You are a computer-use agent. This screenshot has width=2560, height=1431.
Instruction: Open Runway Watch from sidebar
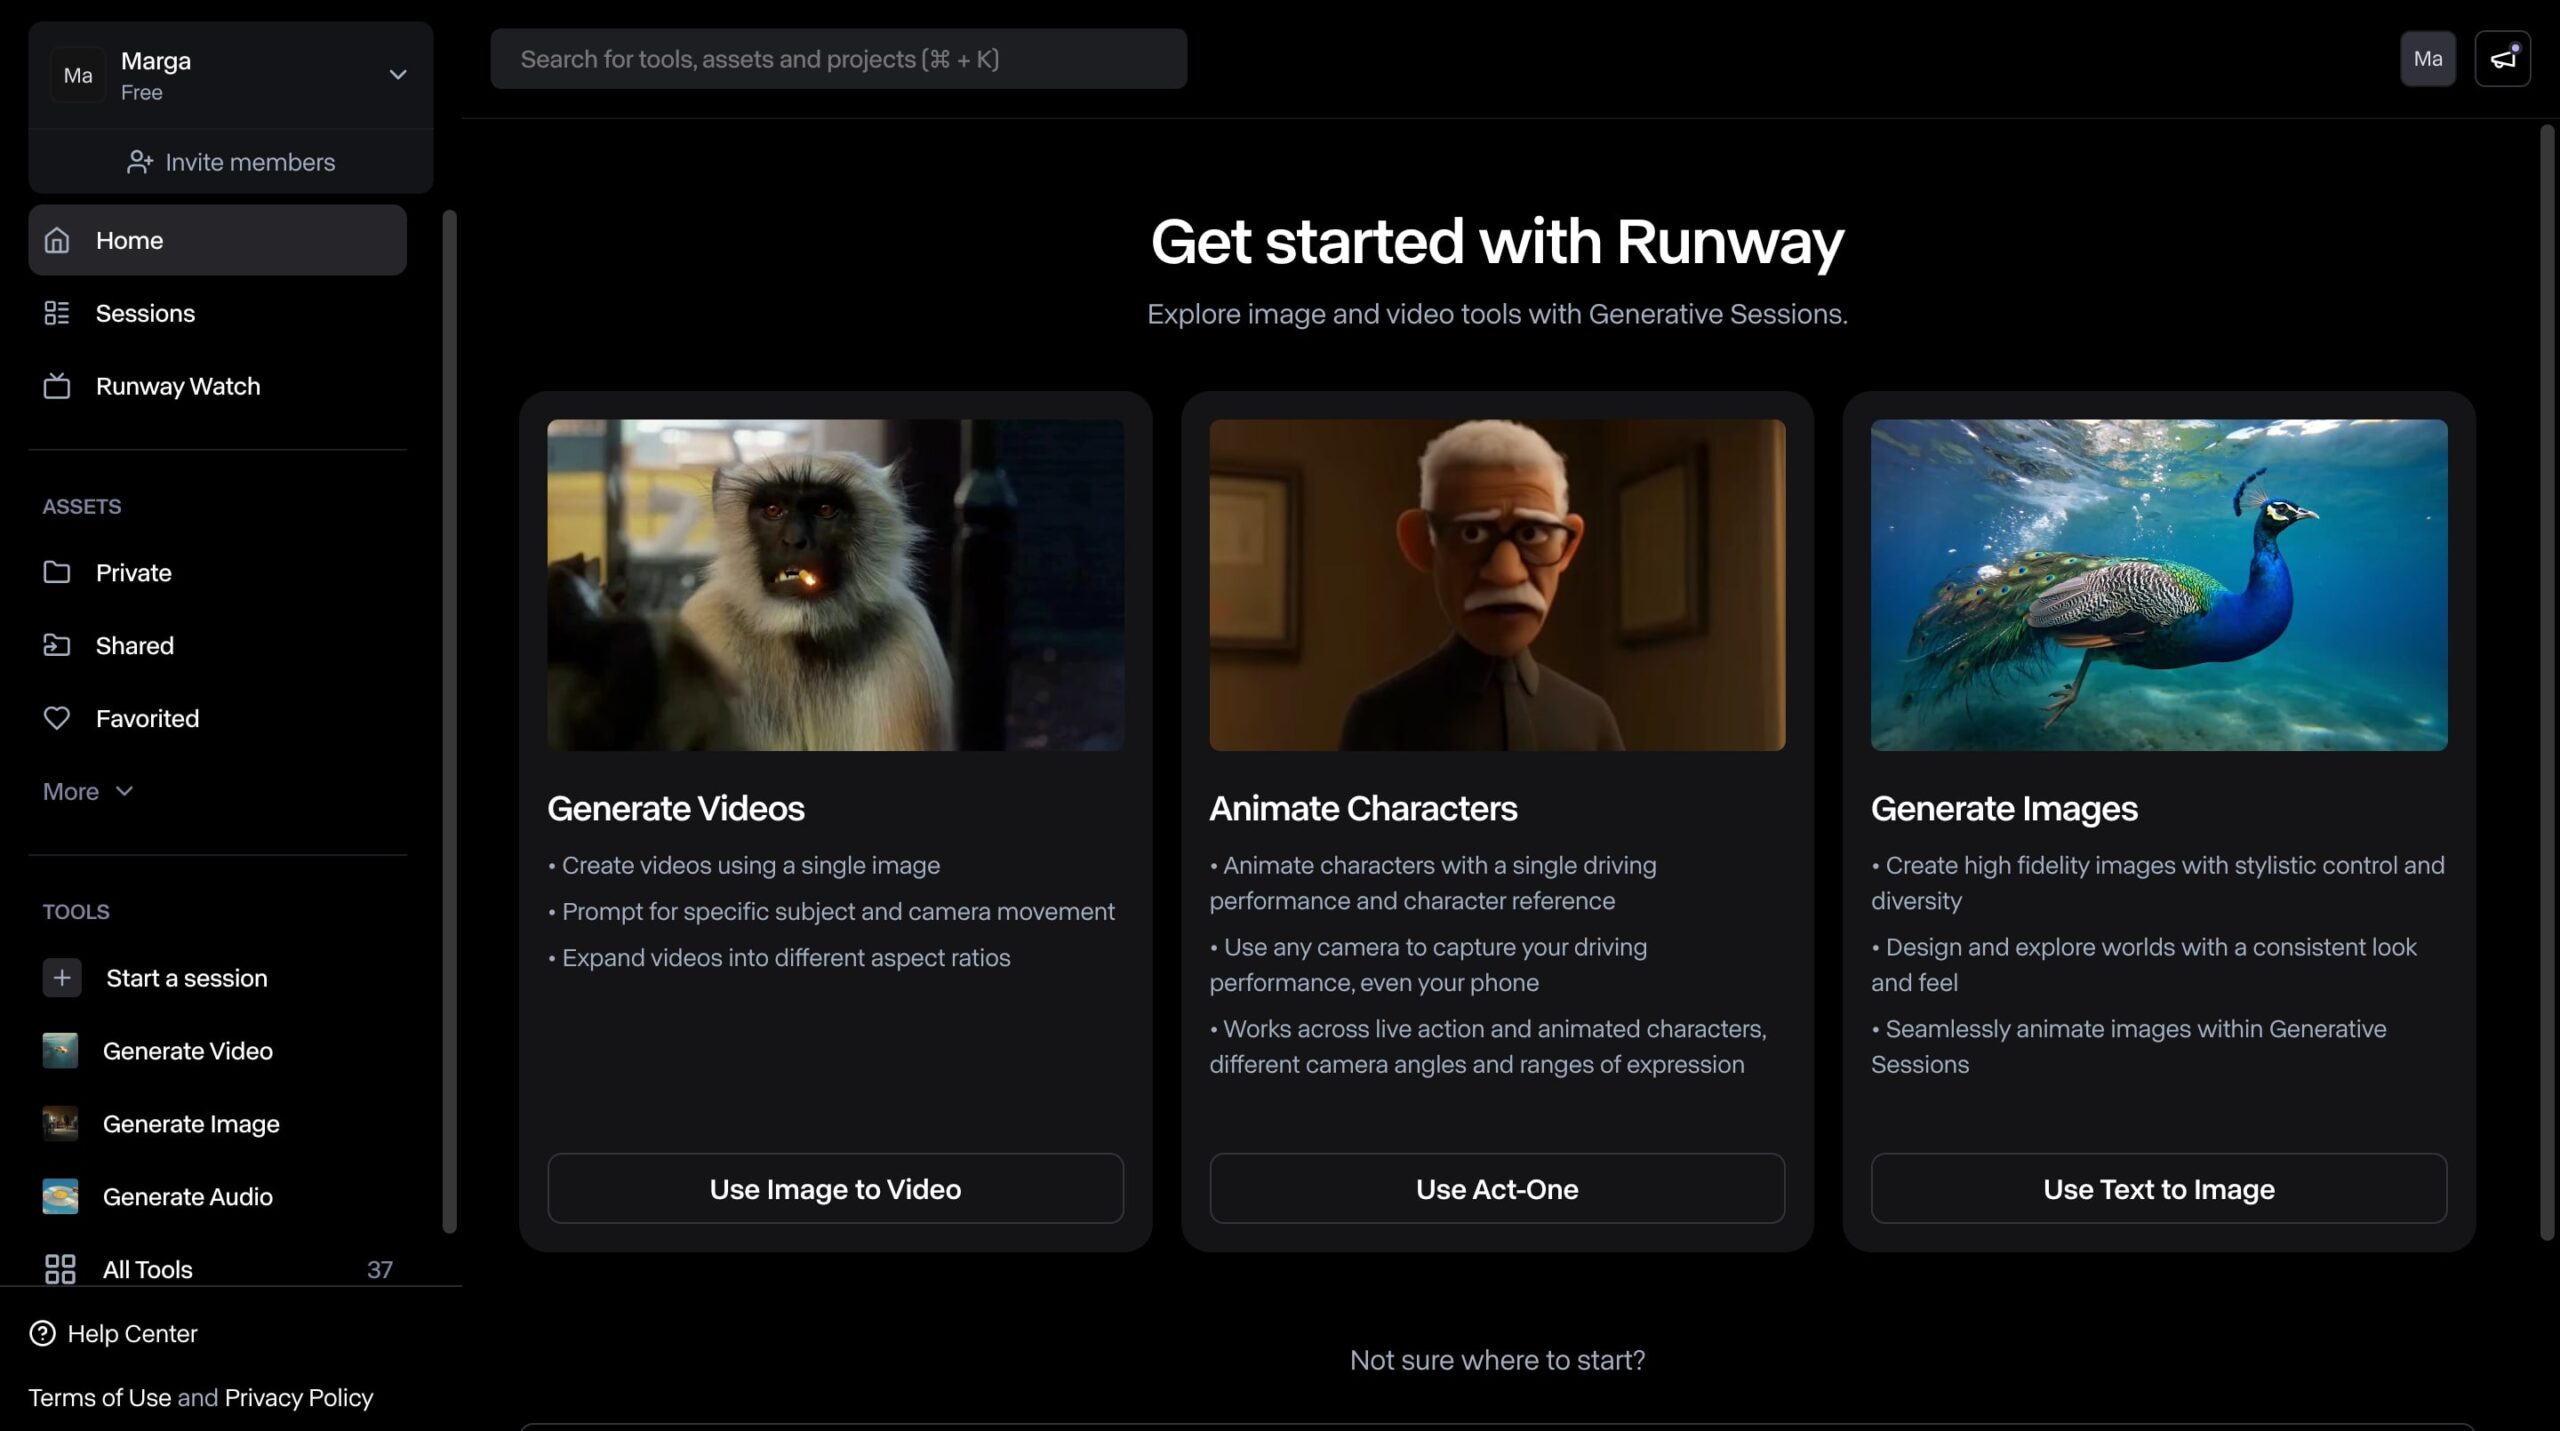177,386
